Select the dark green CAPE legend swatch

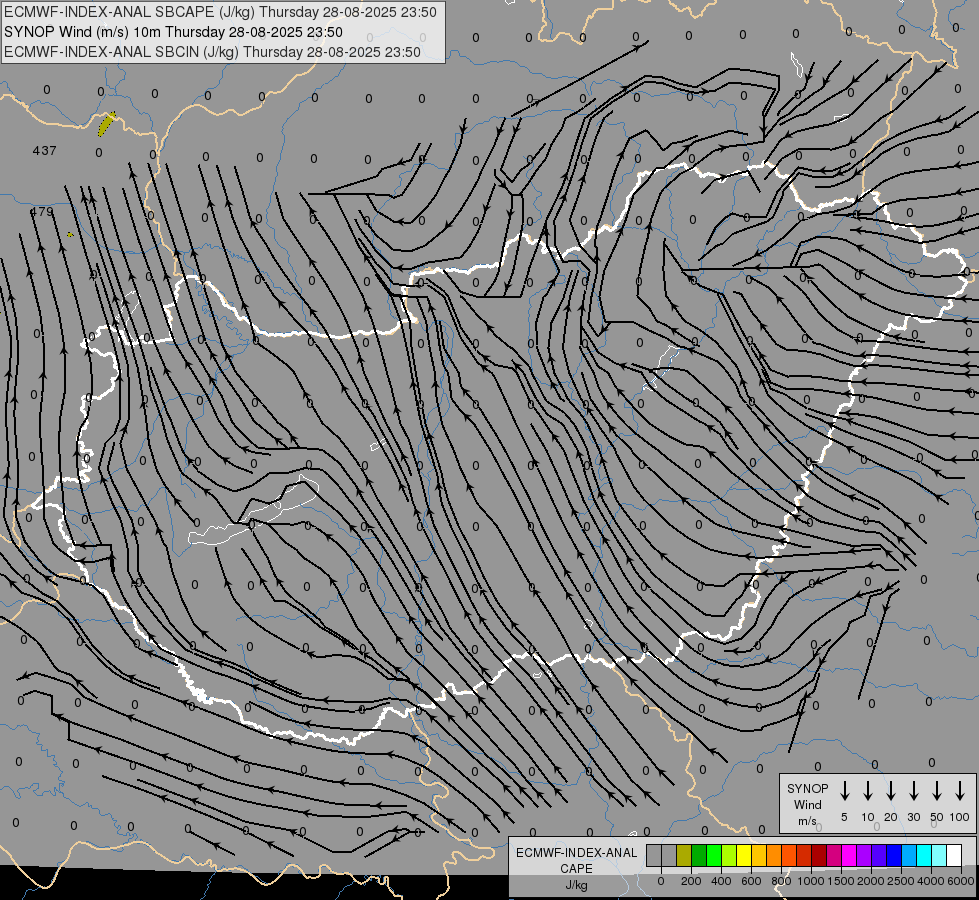click(699, 855)
